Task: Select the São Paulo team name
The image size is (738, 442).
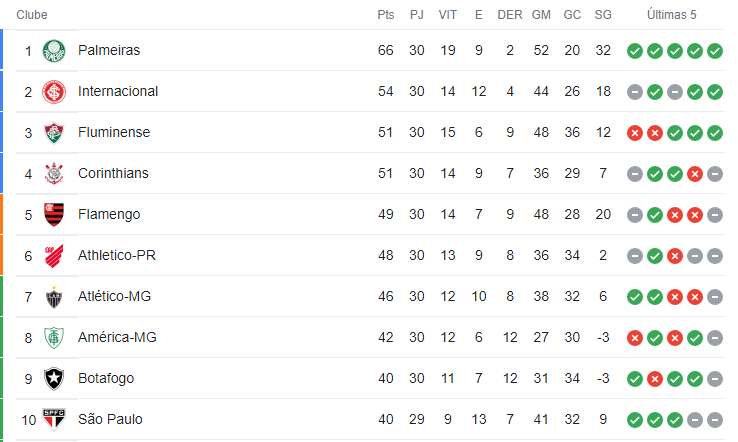Action: [110, 419]
